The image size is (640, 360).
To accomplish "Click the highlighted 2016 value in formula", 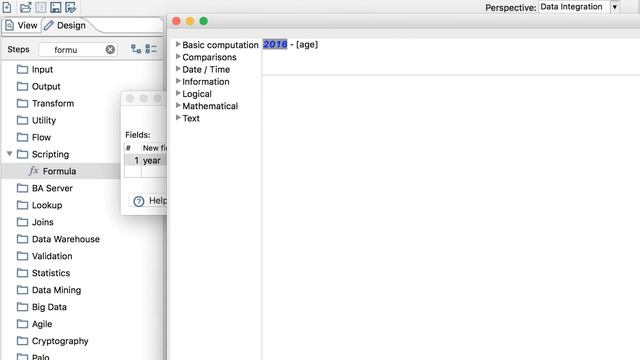I will (x=275, y=44).
